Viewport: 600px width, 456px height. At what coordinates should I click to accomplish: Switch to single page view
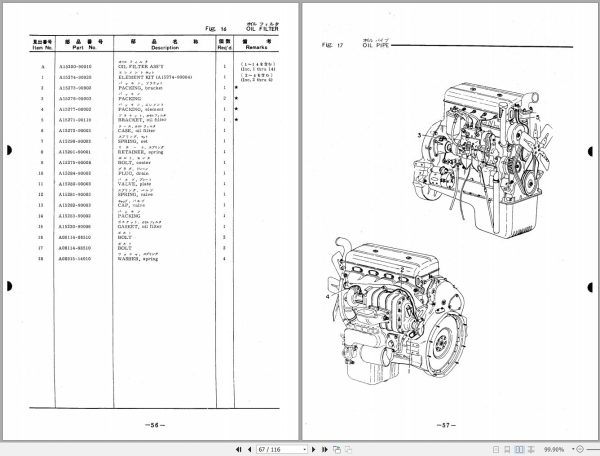tap(496, 449)
